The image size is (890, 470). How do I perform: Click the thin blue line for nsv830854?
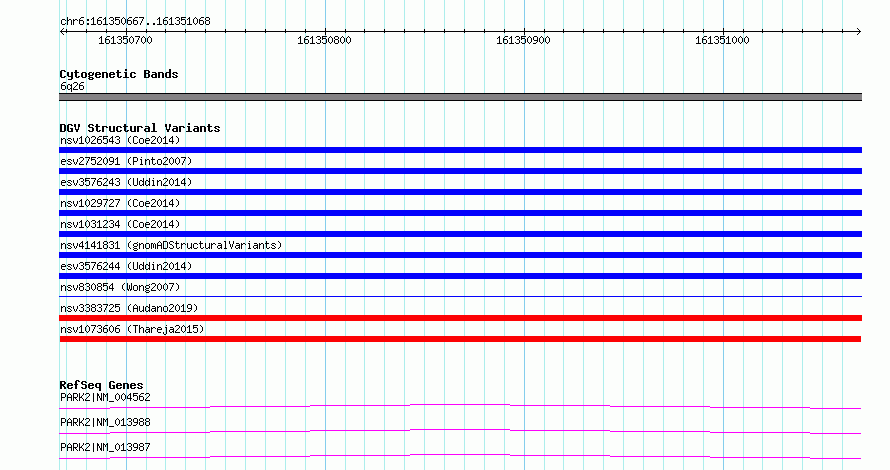[x=460, y=296]
